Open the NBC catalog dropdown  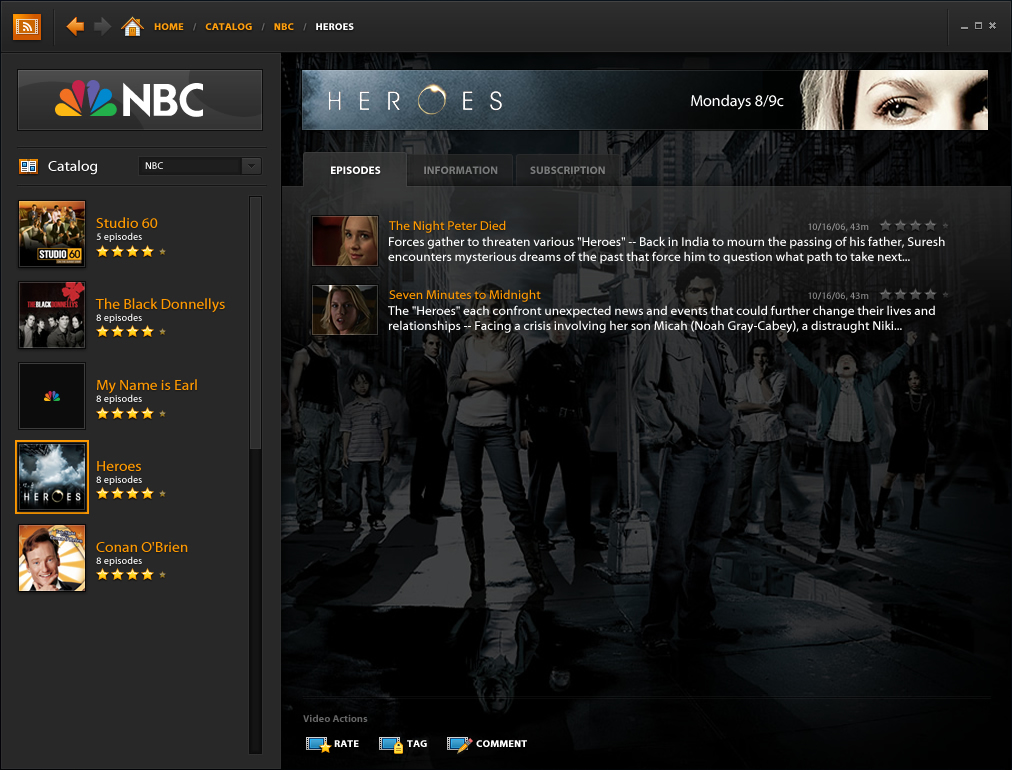(251, 166)
